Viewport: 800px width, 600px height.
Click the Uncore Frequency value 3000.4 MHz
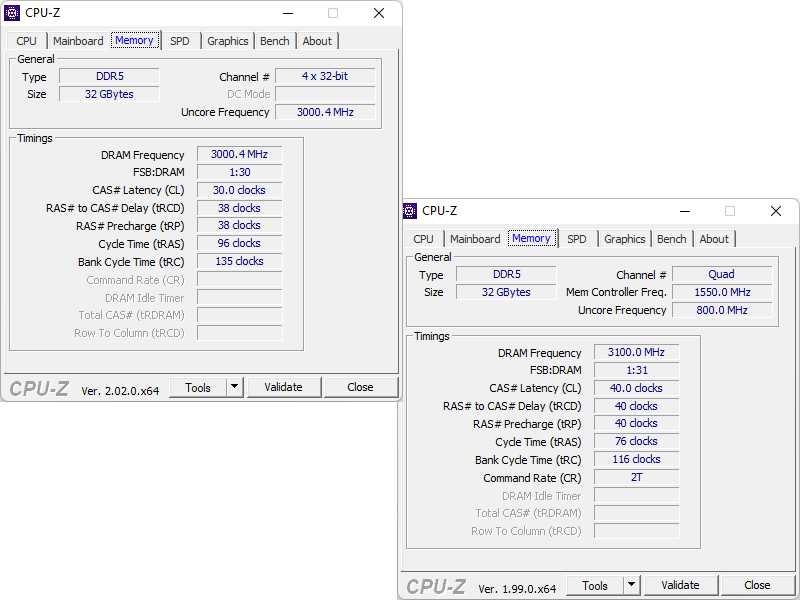point(326,112)
